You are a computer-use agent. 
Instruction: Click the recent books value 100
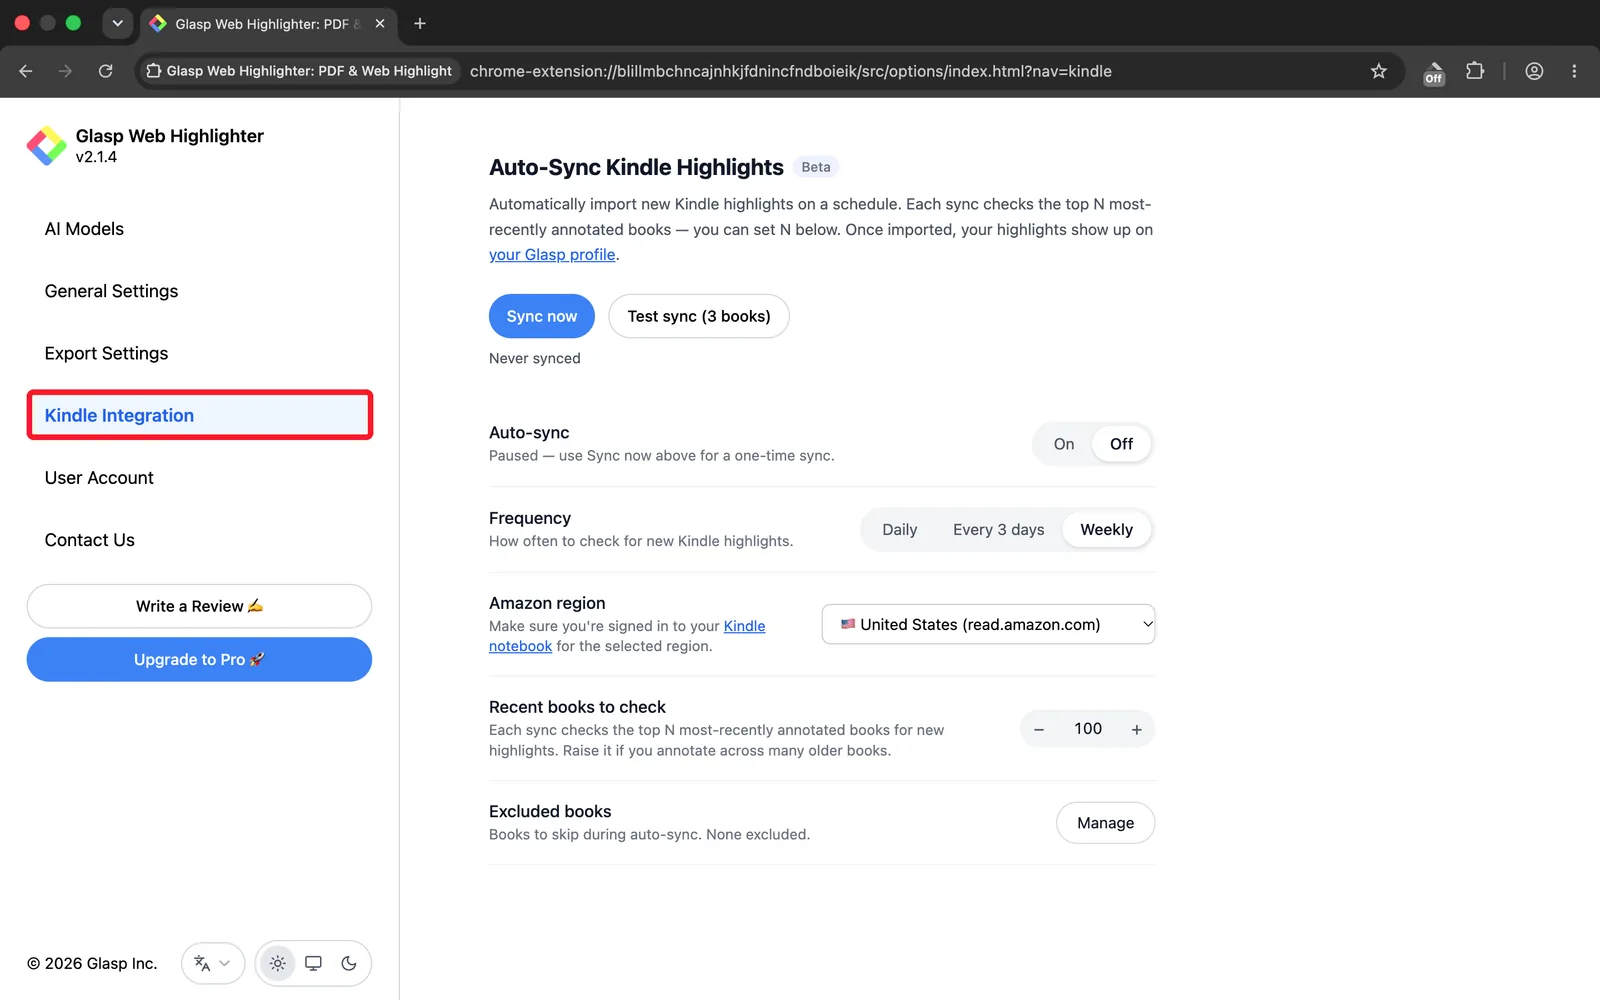coord(1088,729)
